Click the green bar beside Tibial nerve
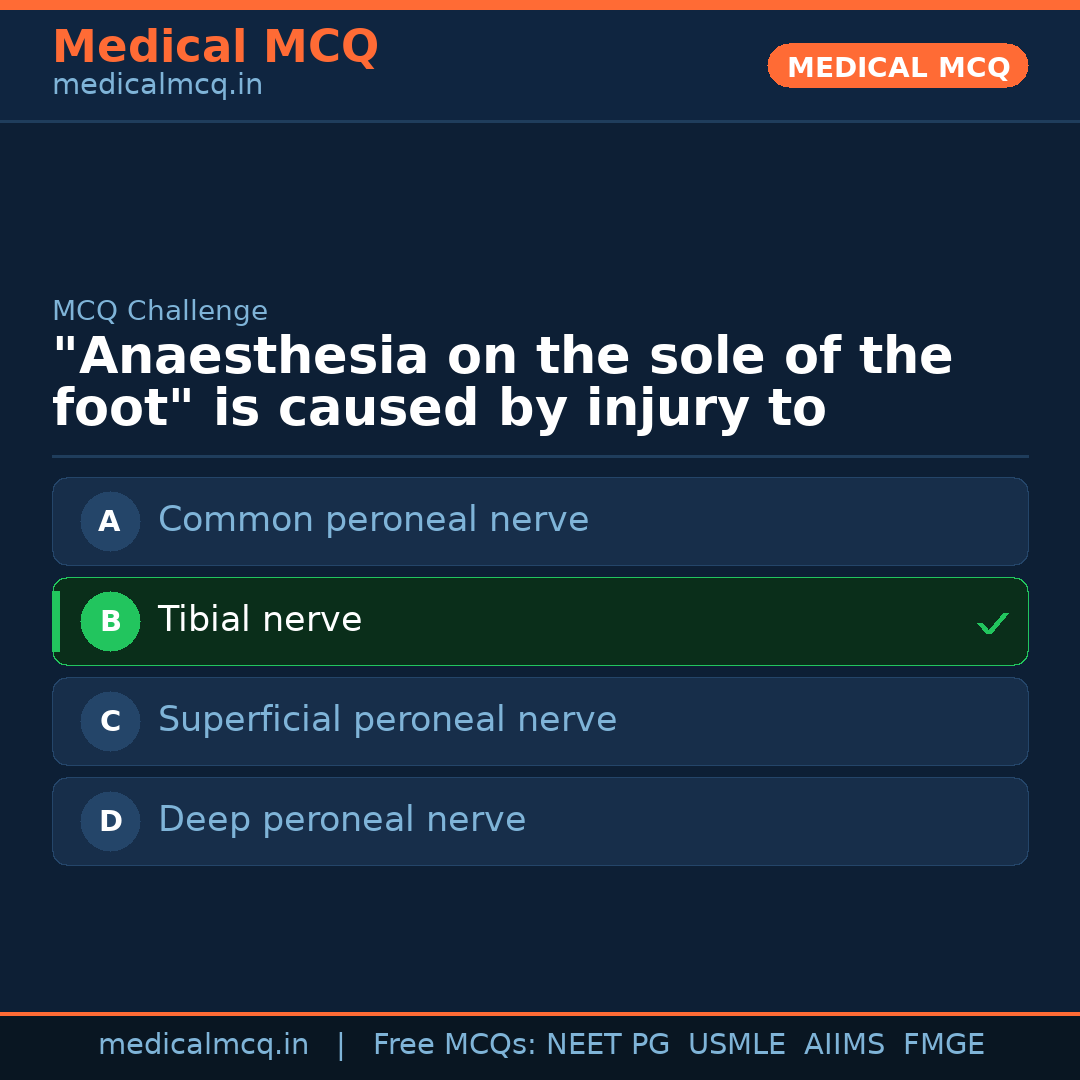The width and height of the screenshot is (1080, 1080). click(x=56, y=621)
